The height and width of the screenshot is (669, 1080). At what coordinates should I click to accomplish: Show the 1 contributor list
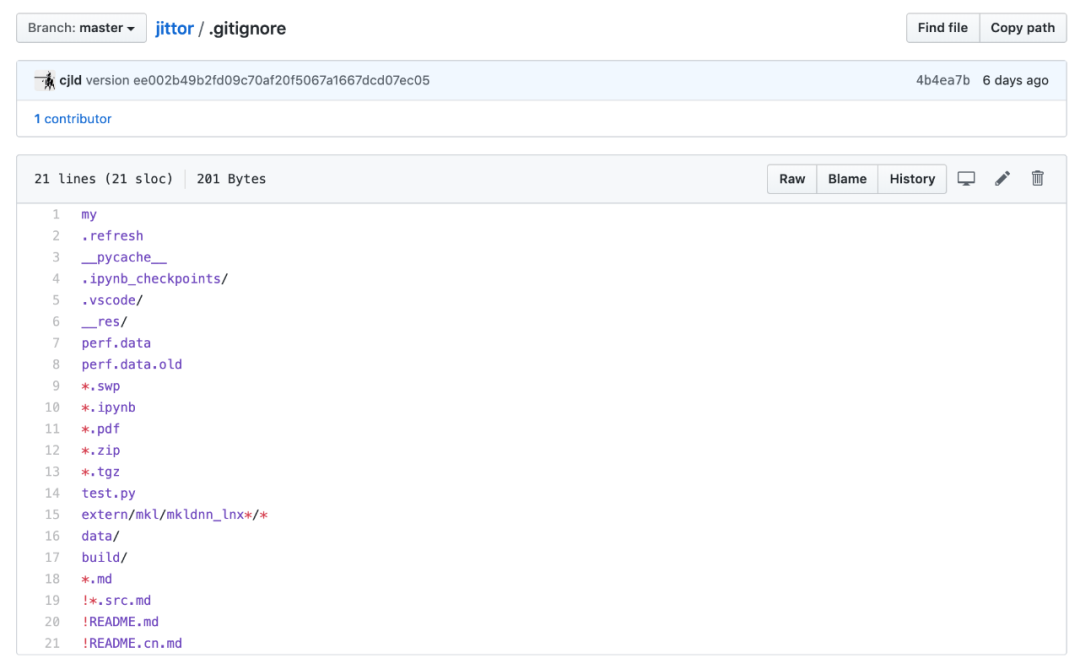point(73,119)
